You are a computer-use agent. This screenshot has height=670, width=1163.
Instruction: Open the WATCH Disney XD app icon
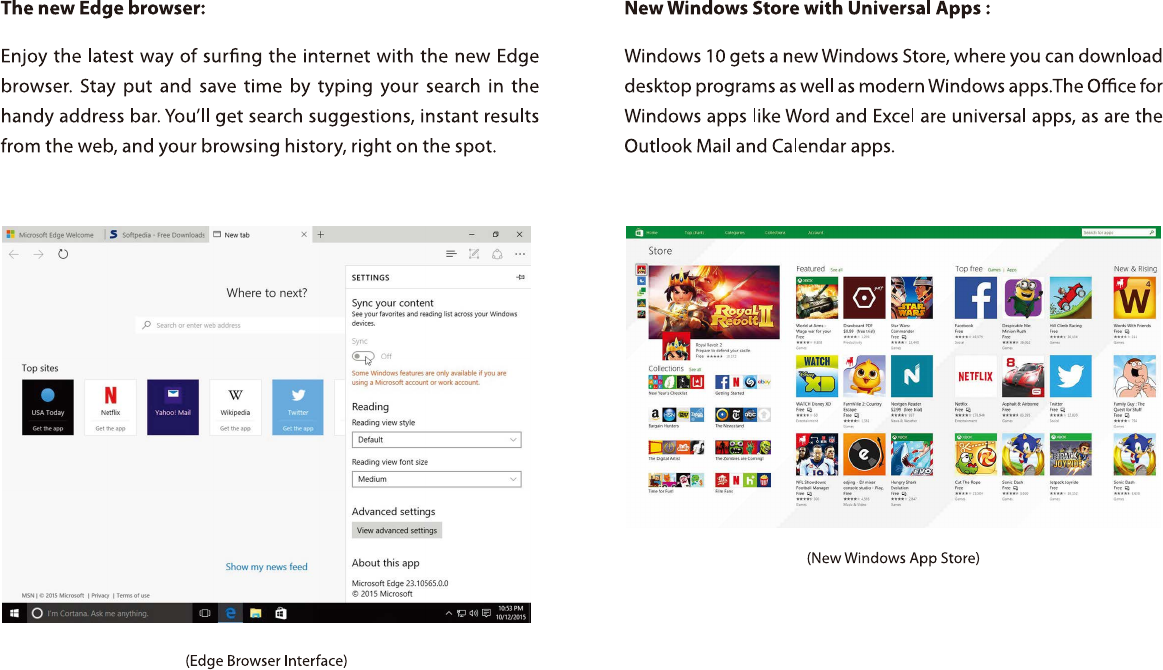[x=817, y=376]
